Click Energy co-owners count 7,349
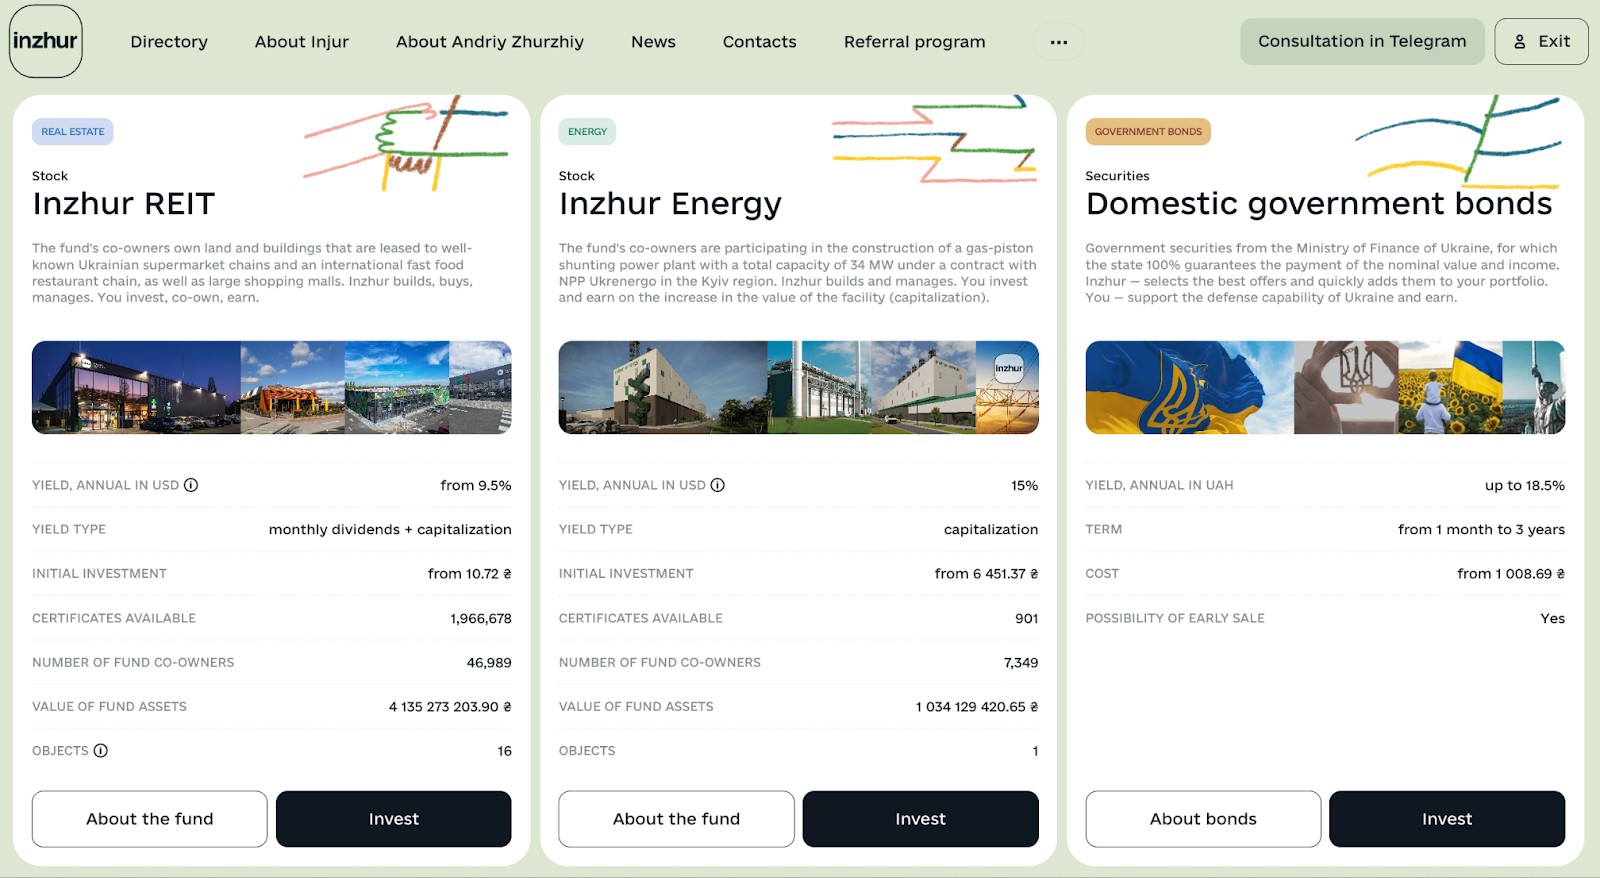Image resolution: width=1600 pixels, height=878 pixels. (1021, 663)
